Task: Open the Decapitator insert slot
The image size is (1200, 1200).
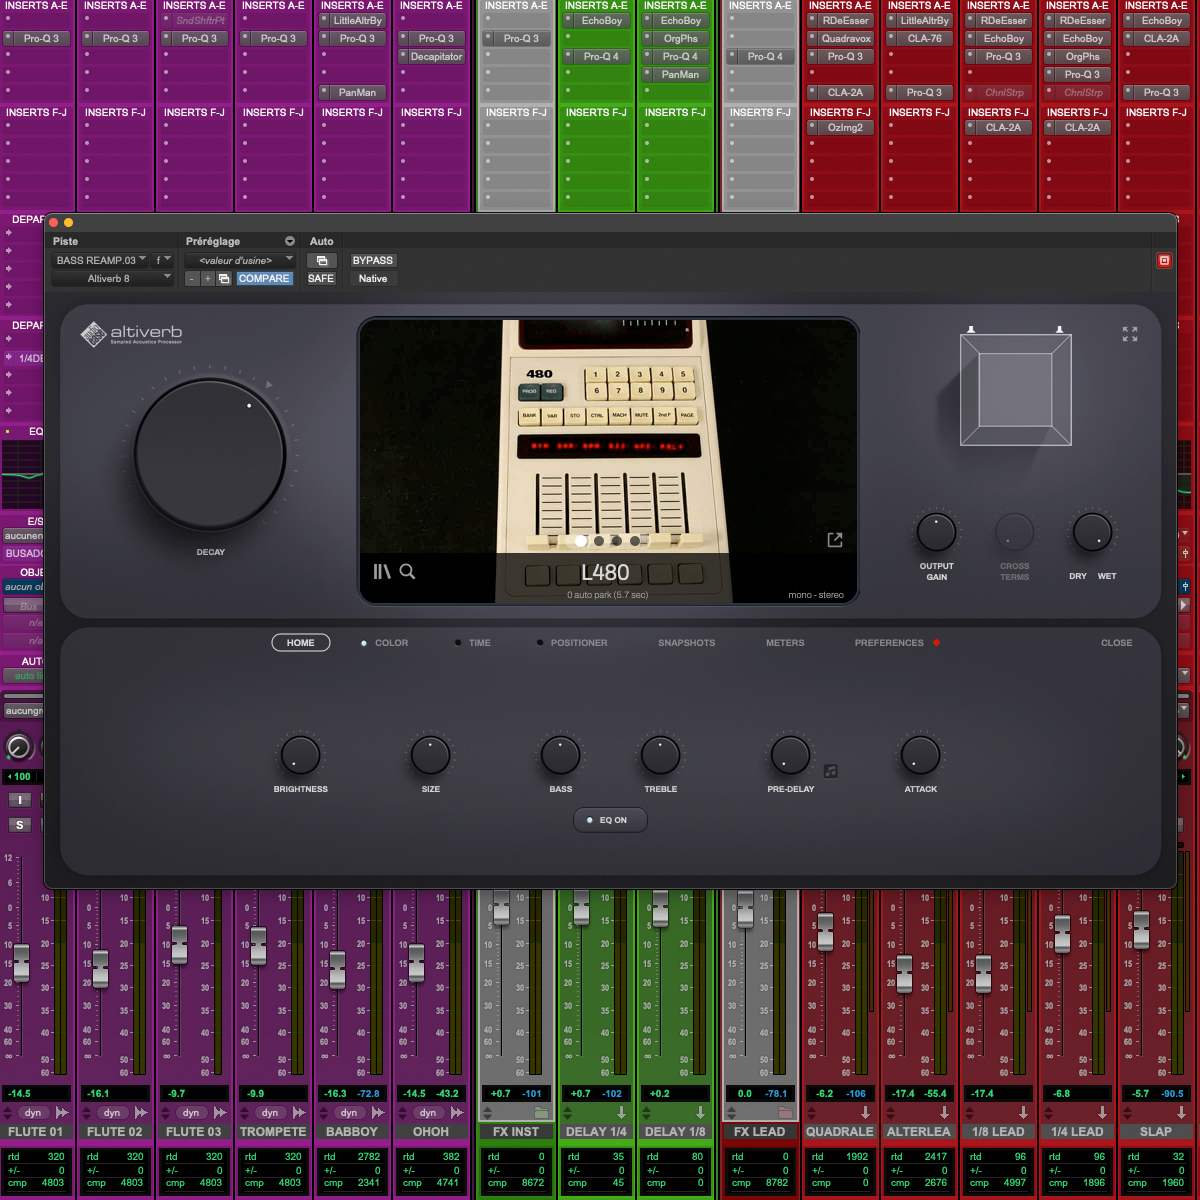Action: pyautogui.click(x=432, y=57)
